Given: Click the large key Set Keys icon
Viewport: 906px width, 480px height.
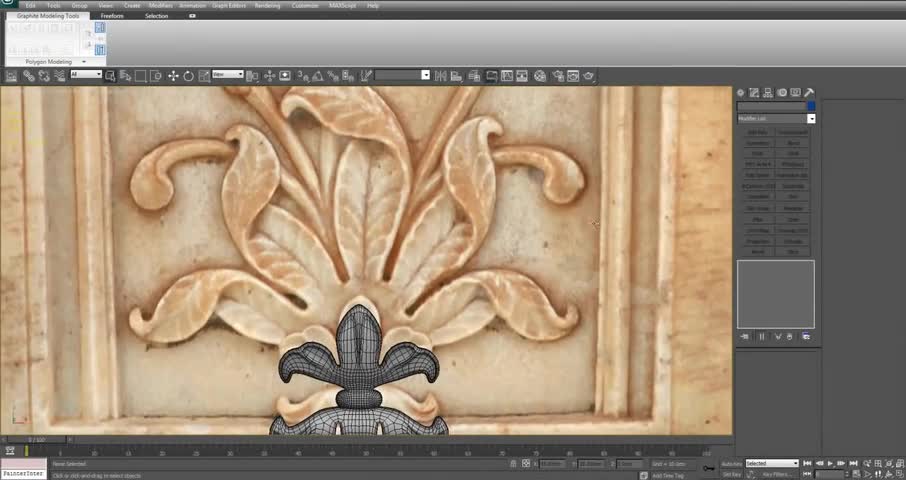Looking at the screenshot, I should [x=708, y=468].
